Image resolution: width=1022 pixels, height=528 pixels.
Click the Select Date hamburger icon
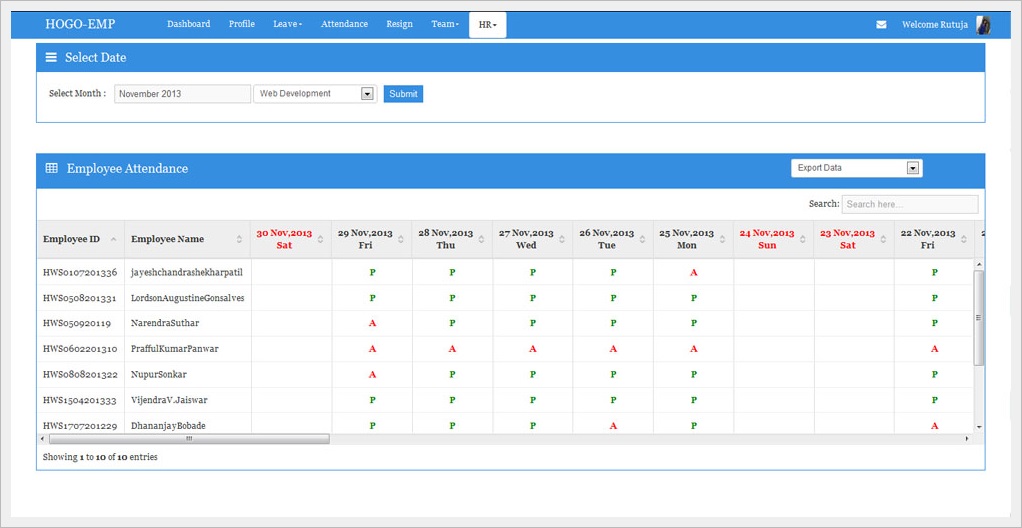51,58
